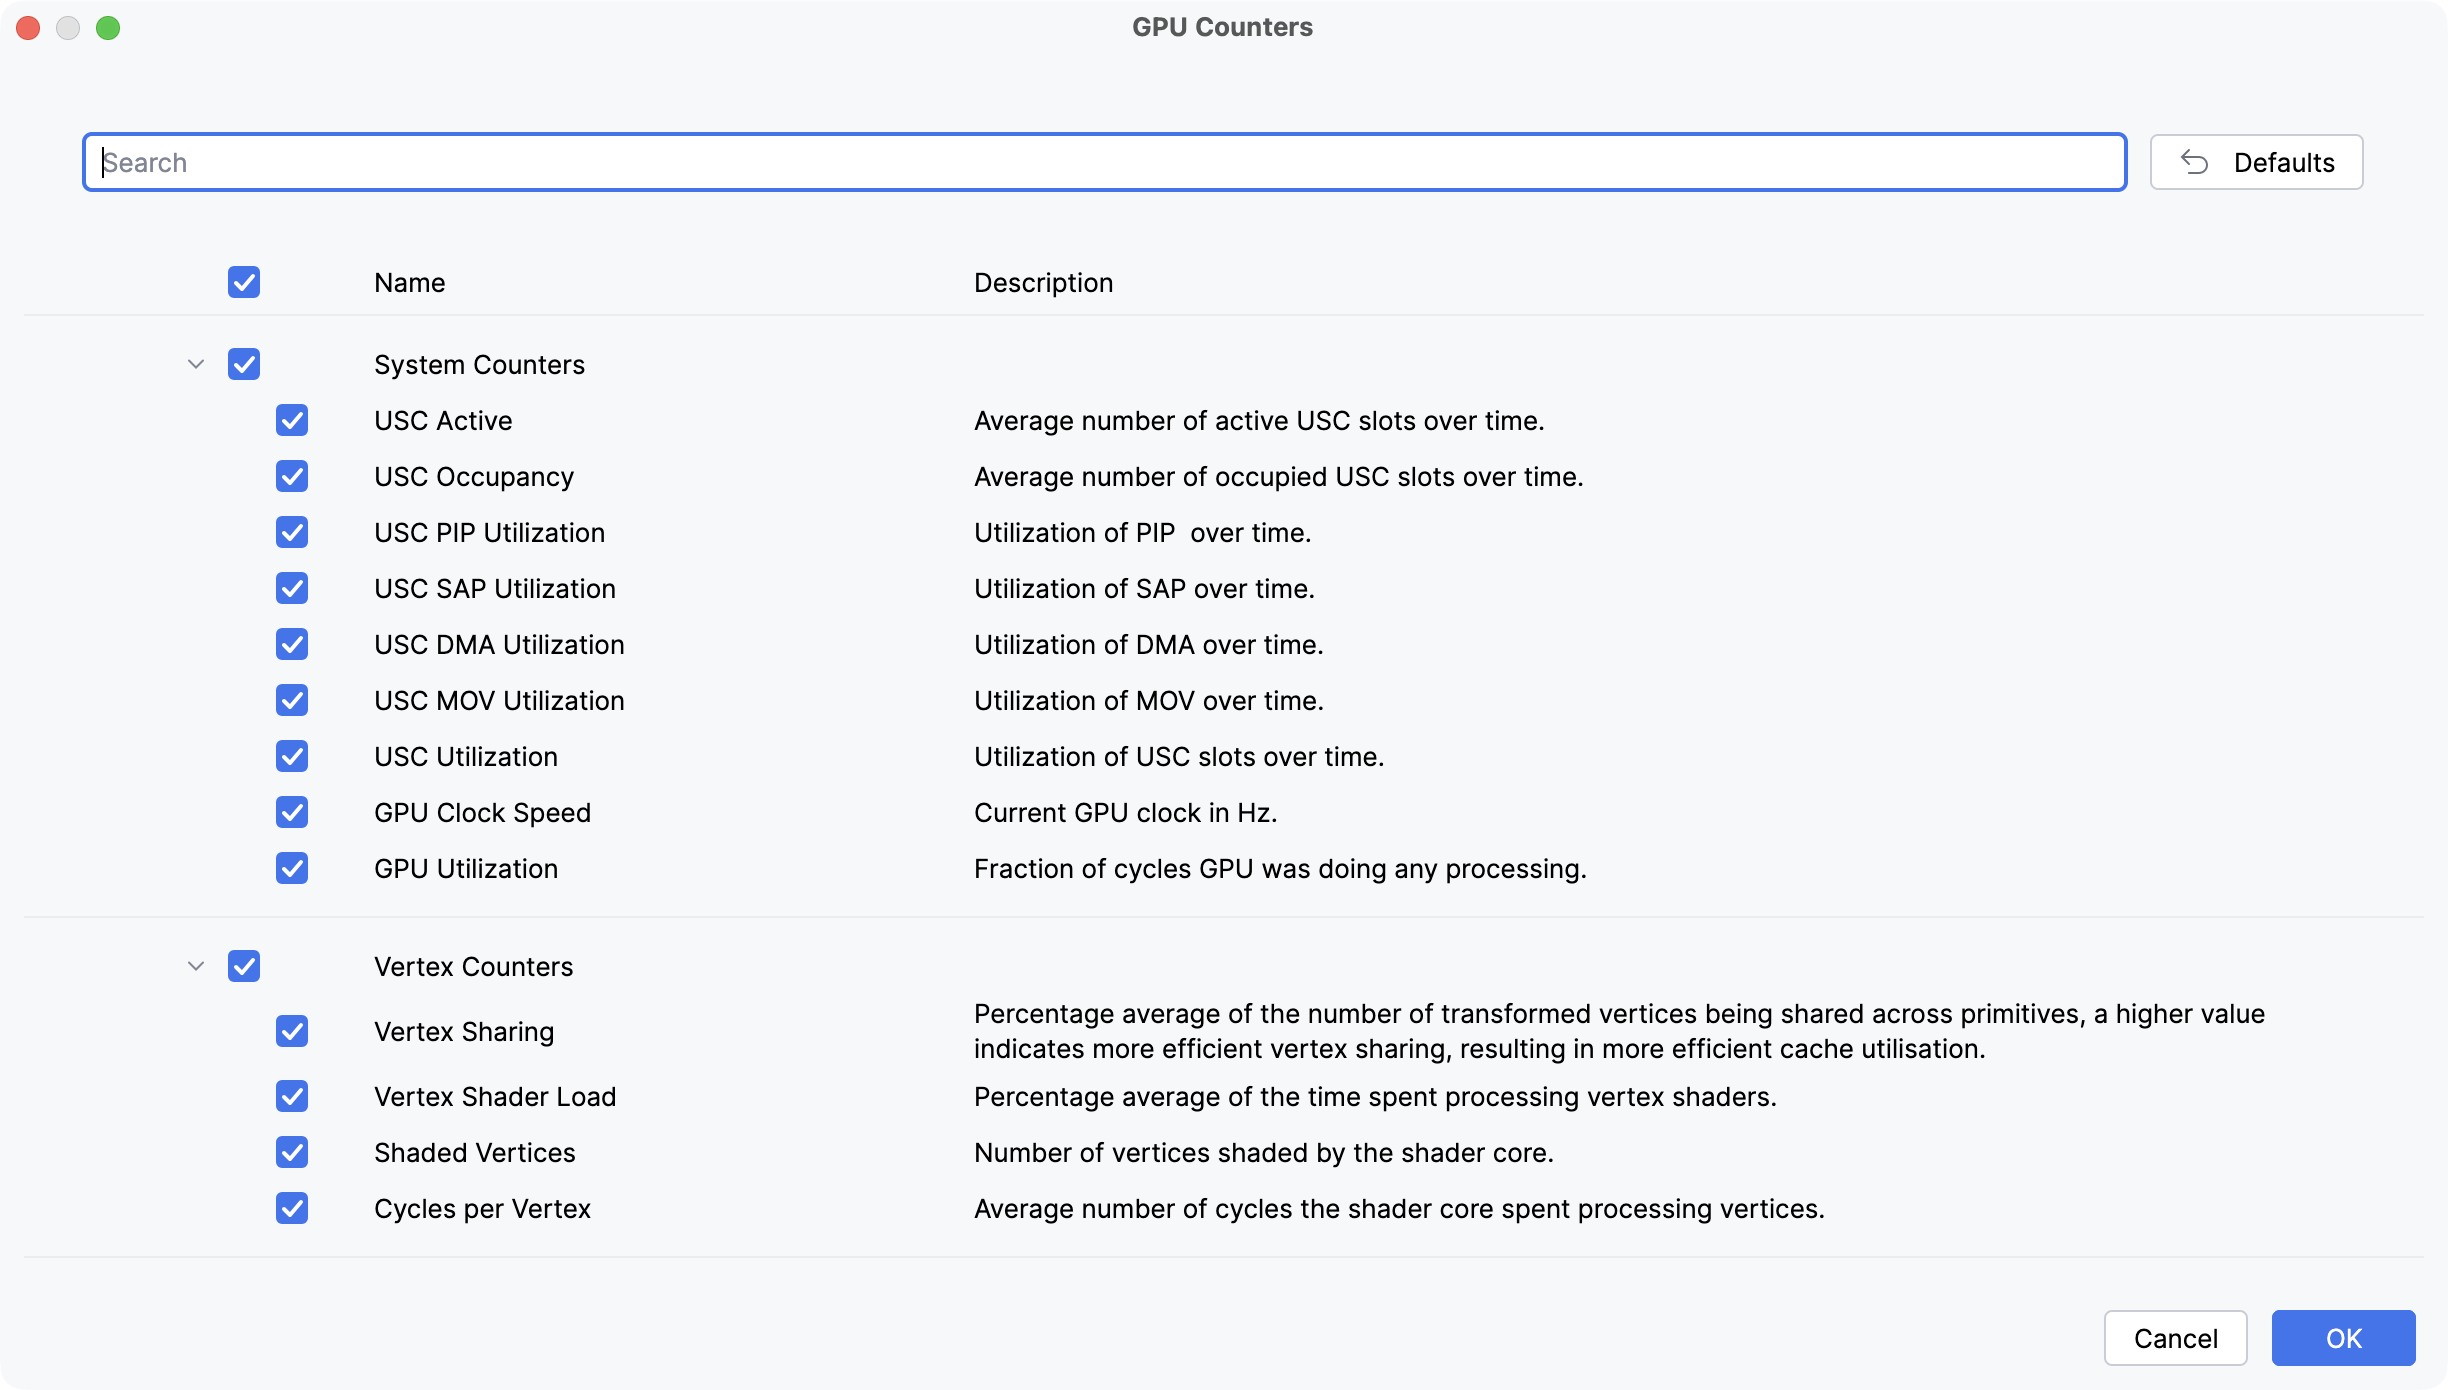The height and width of the screenshot is (1390, 2448).
Task: Select the USC Utilization row name
Action: click(x=466, y=757)
